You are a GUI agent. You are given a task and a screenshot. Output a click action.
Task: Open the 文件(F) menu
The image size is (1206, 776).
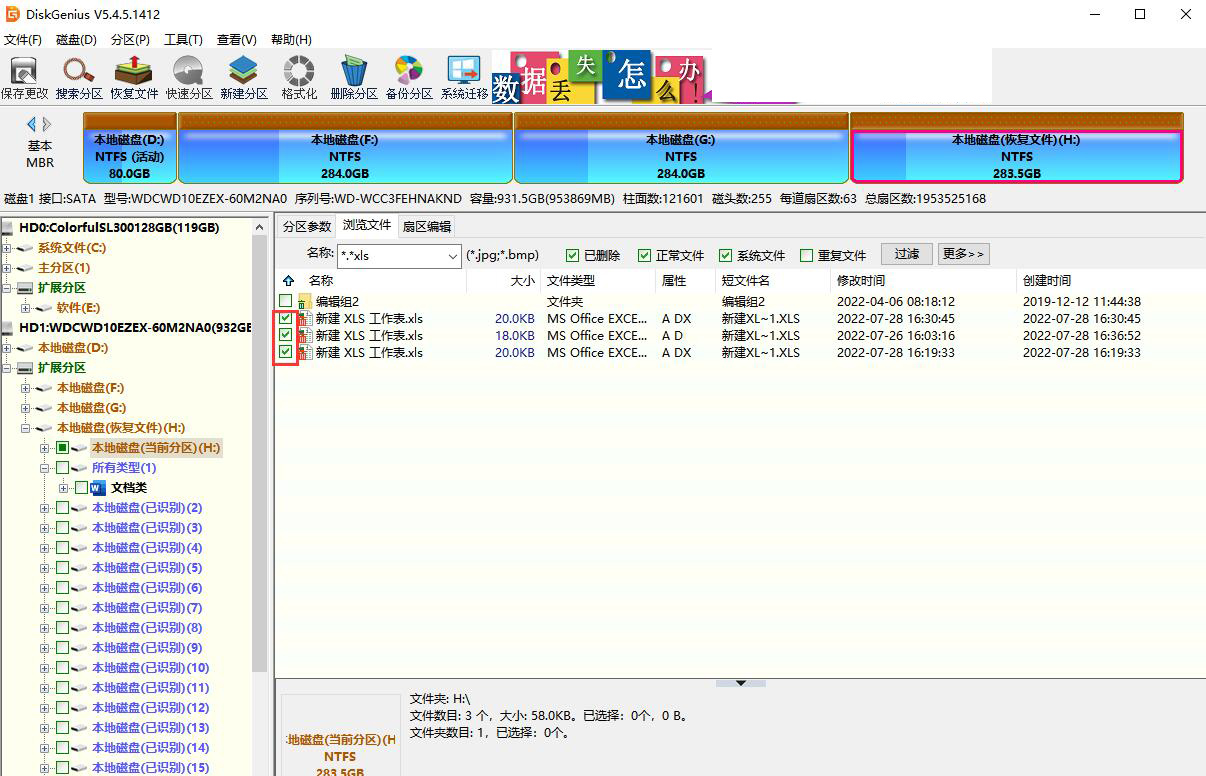coord(23,40)
